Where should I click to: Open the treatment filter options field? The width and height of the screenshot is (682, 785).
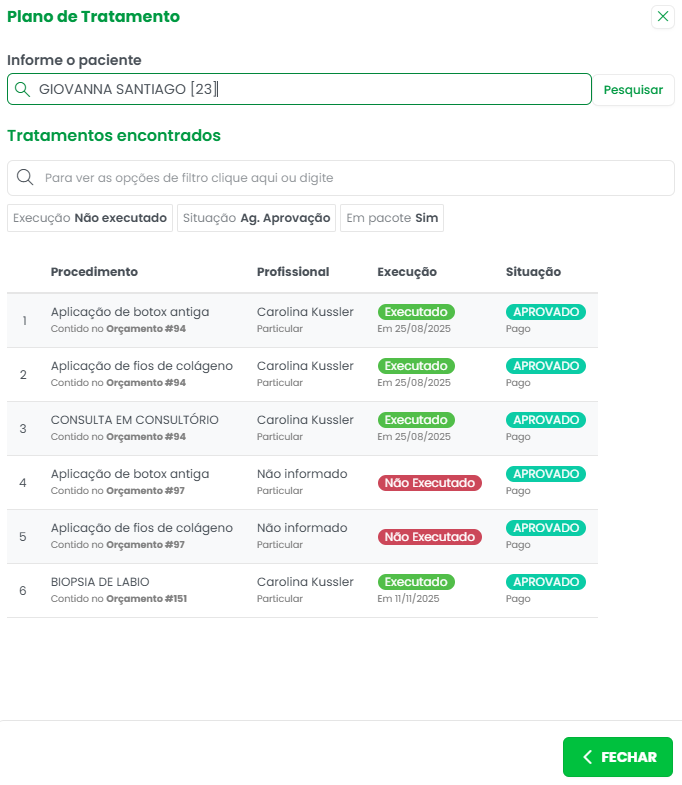[350, 178]
